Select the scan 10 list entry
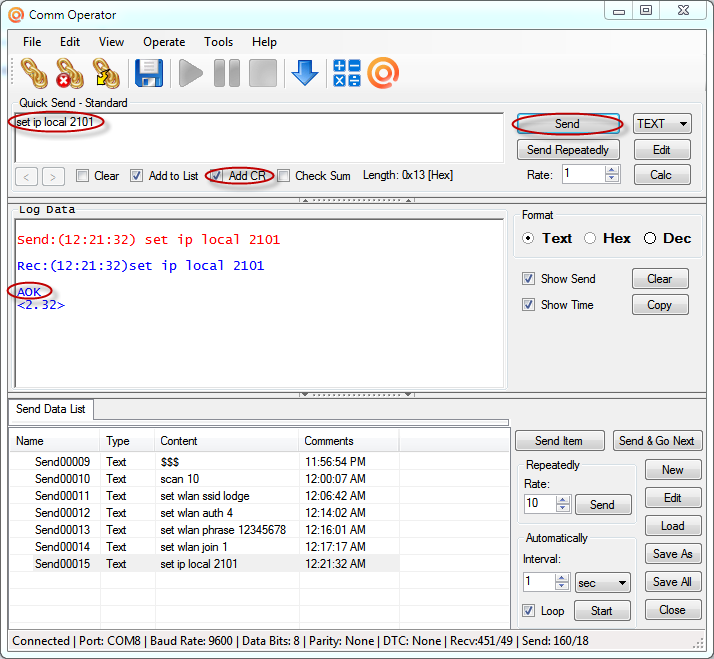714x659 pixels. 204,479
